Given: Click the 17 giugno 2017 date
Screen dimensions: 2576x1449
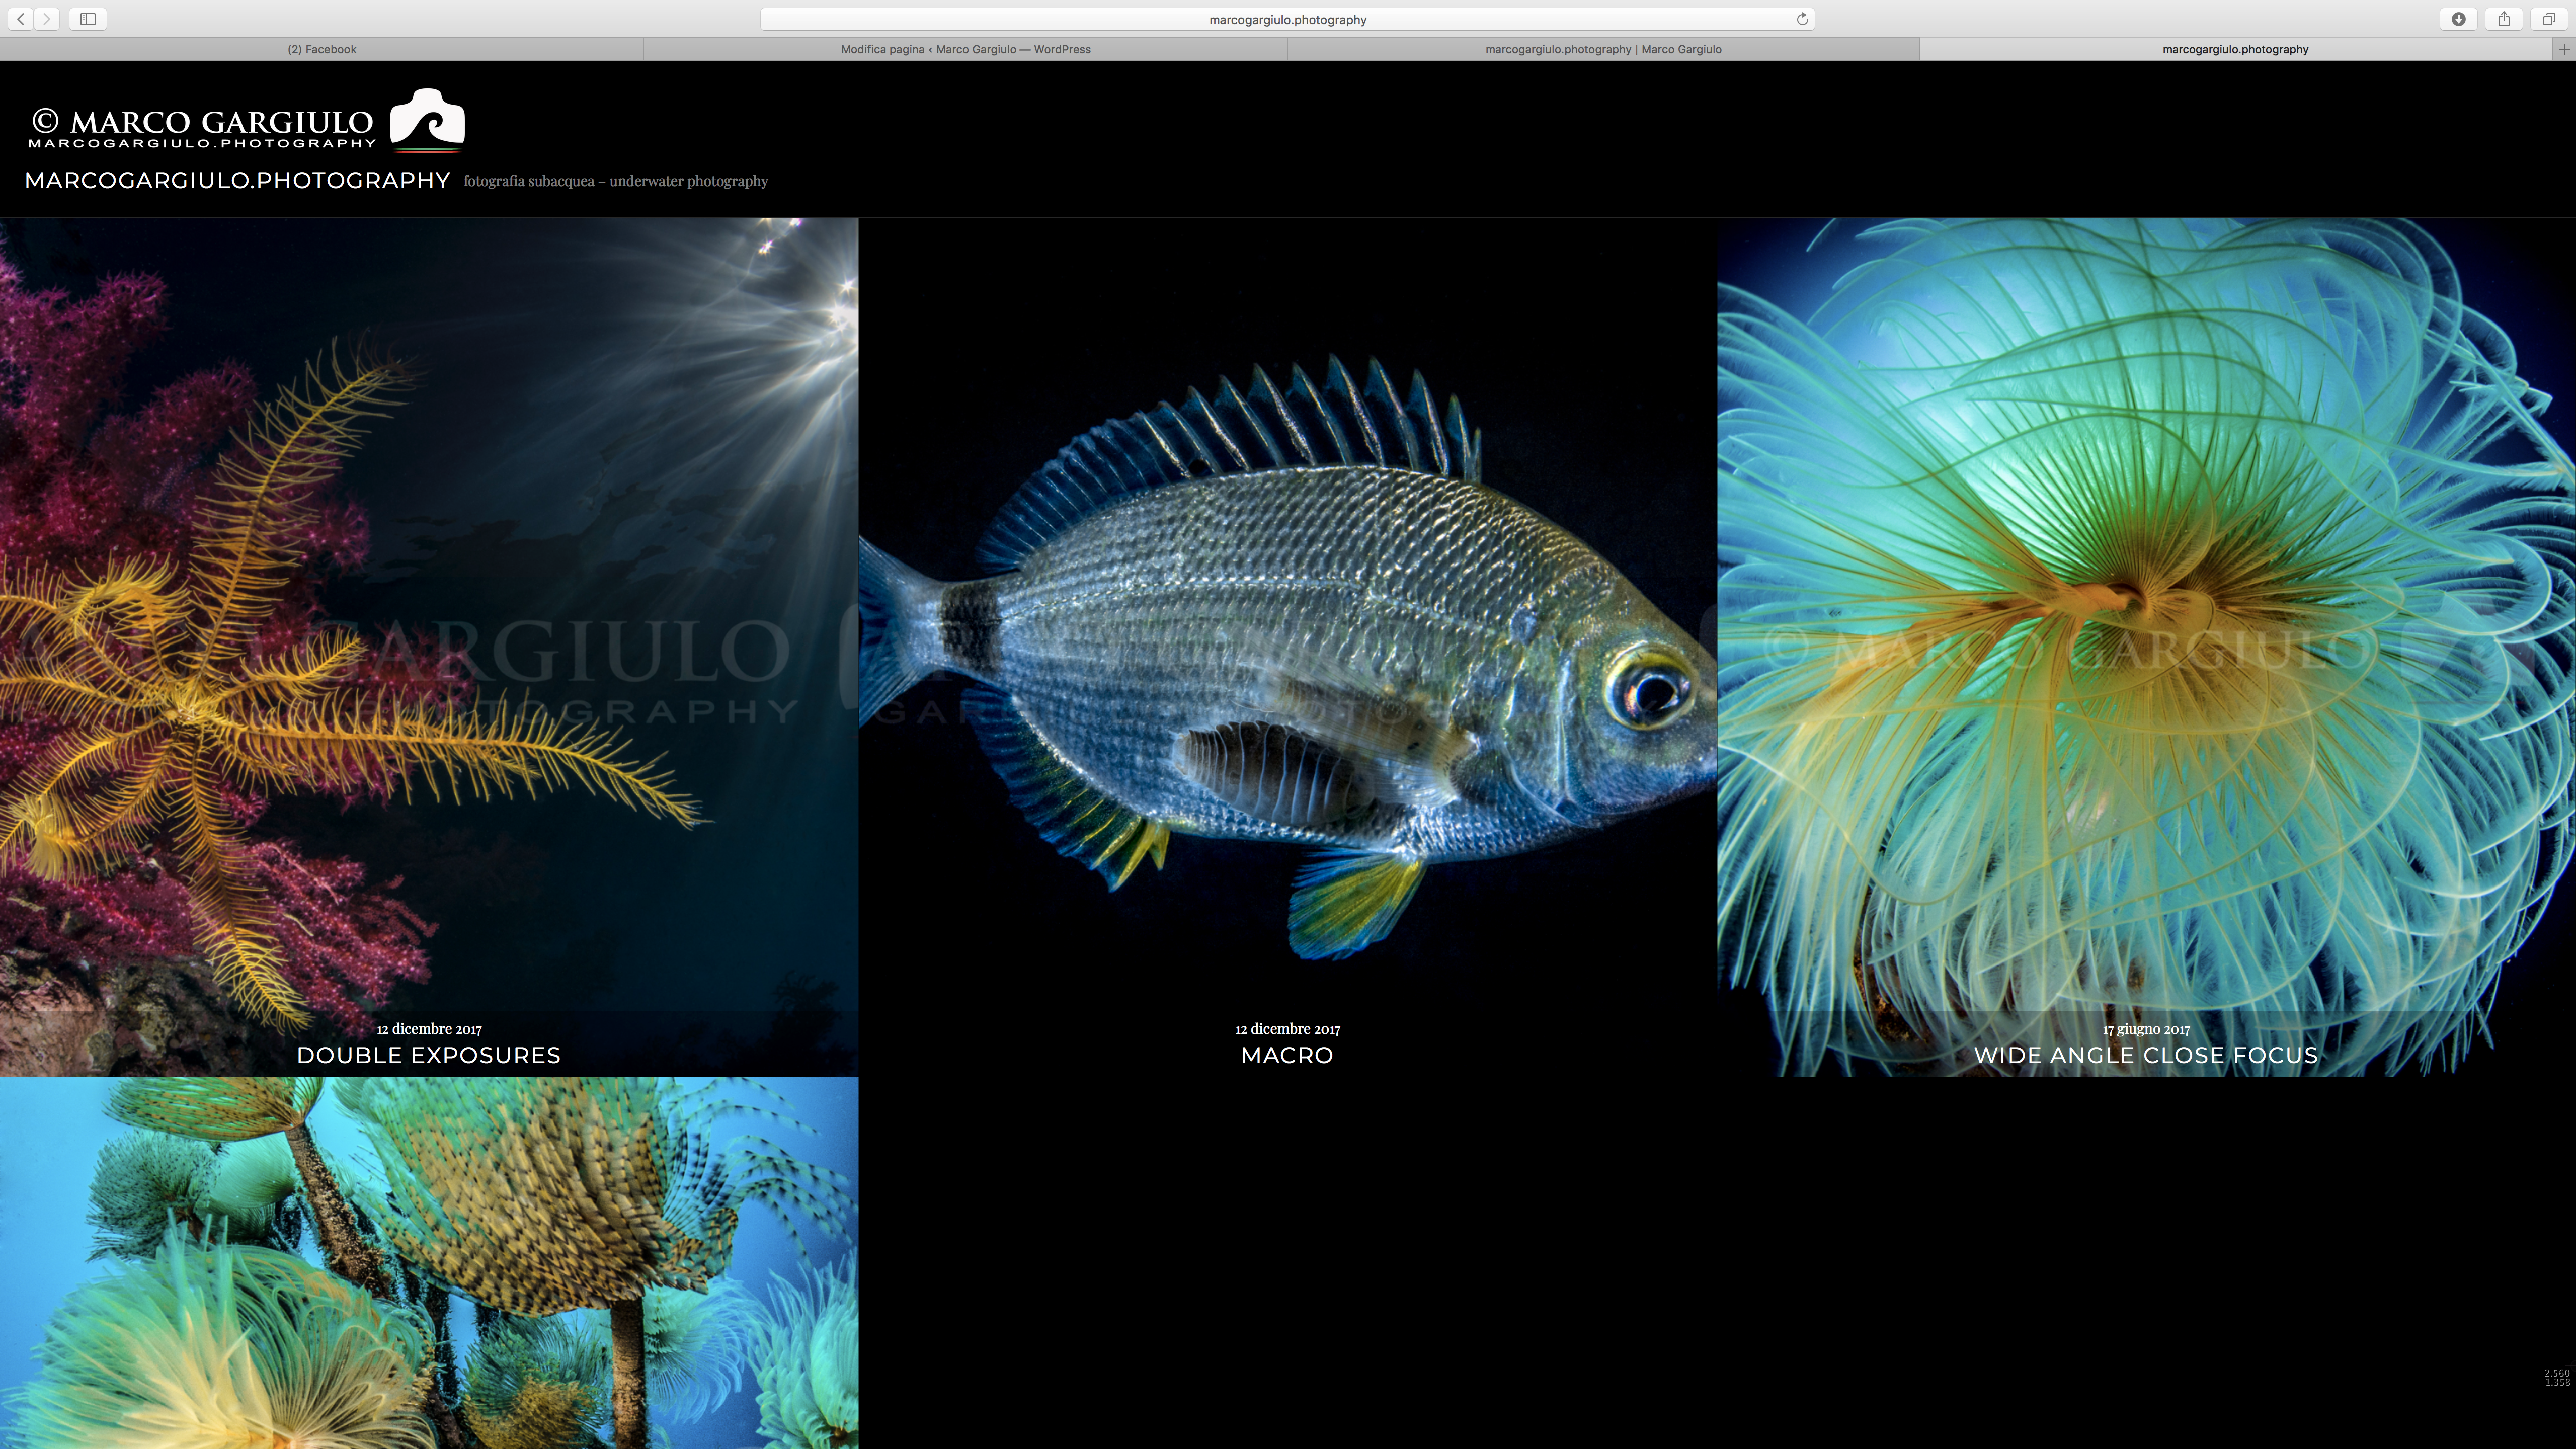Looking at the screenshot, I should (2146, 1029).
